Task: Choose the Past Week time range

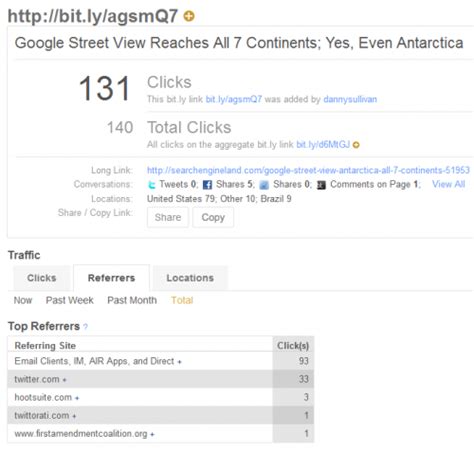Action: coord(70,300)
